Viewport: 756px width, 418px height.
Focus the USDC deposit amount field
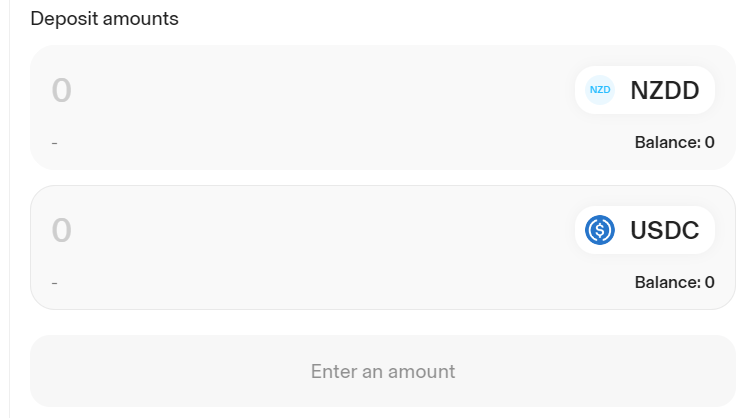(250, 231)
